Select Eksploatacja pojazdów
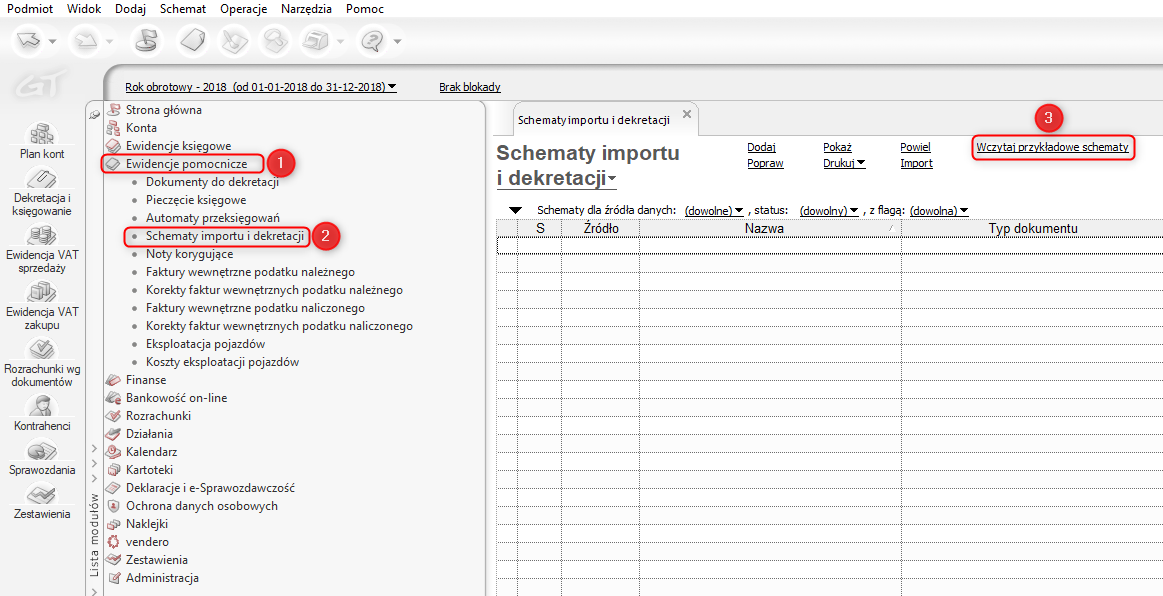Image resolution: width=1163 pixels, height=596 pixels. [205, 344]
